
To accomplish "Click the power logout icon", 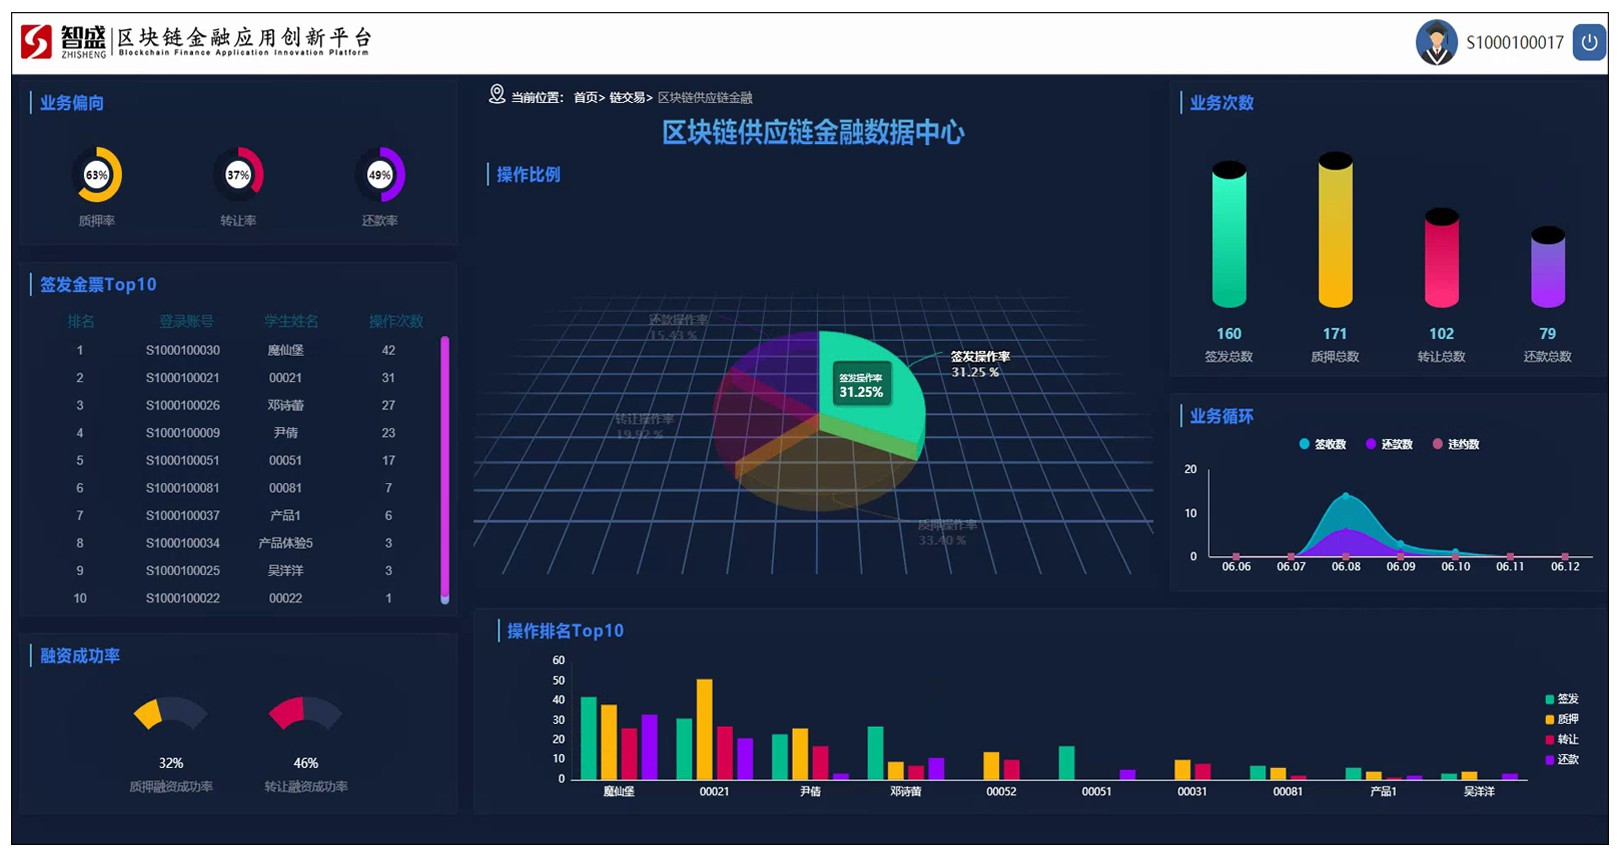I will [1589, 42].
